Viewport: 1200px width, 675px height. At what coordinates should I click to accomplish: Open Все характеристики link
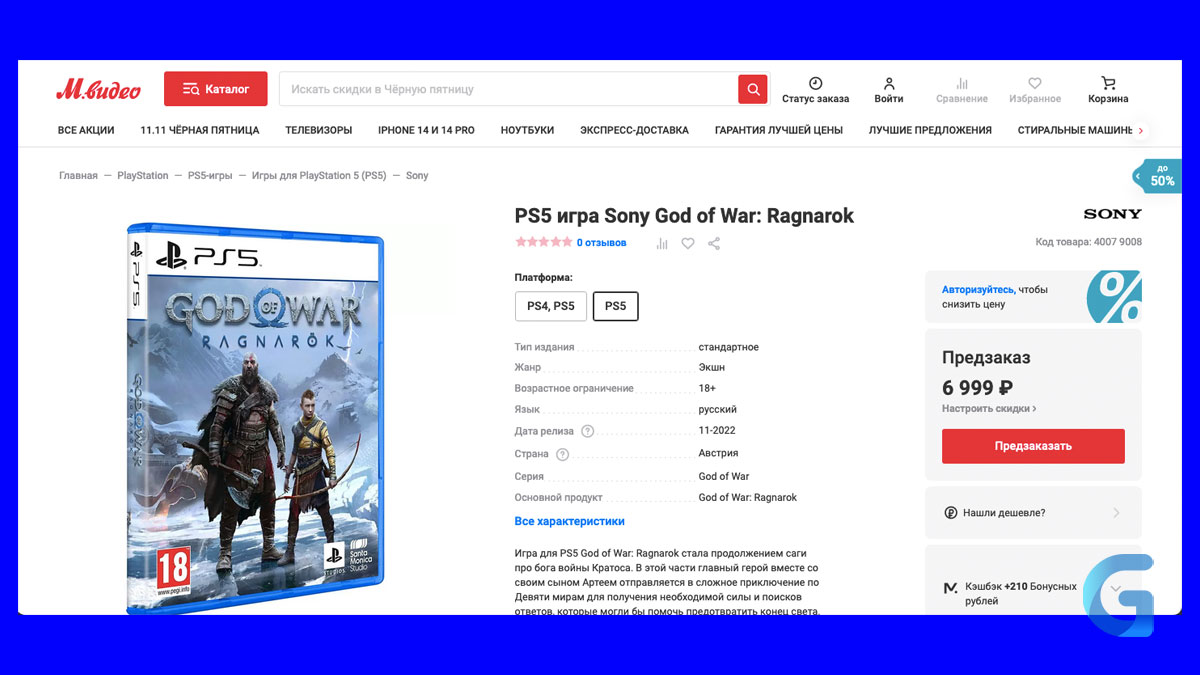pyautogui.click(x=569, y=521)
